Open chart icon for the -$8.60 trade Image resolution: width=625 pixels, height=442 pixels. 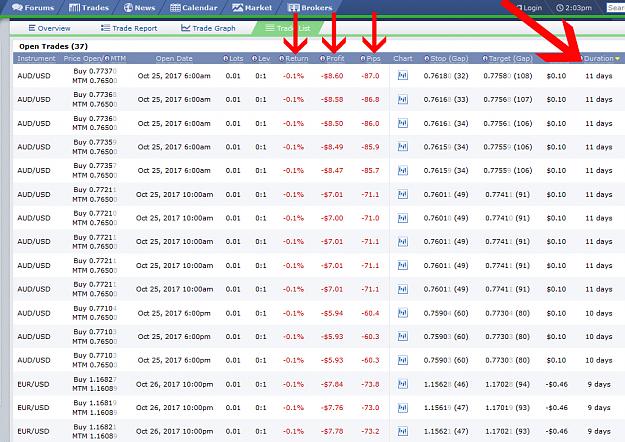[x=403, y=76]
